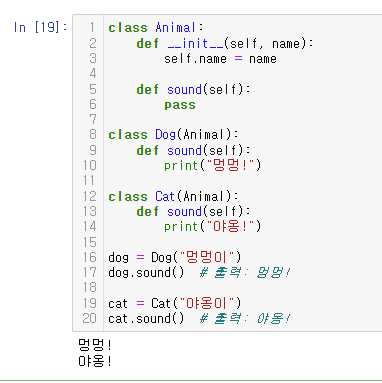Click 'def sound(self):' on line 5
The image size is (382, 383).
pos(193,89)
